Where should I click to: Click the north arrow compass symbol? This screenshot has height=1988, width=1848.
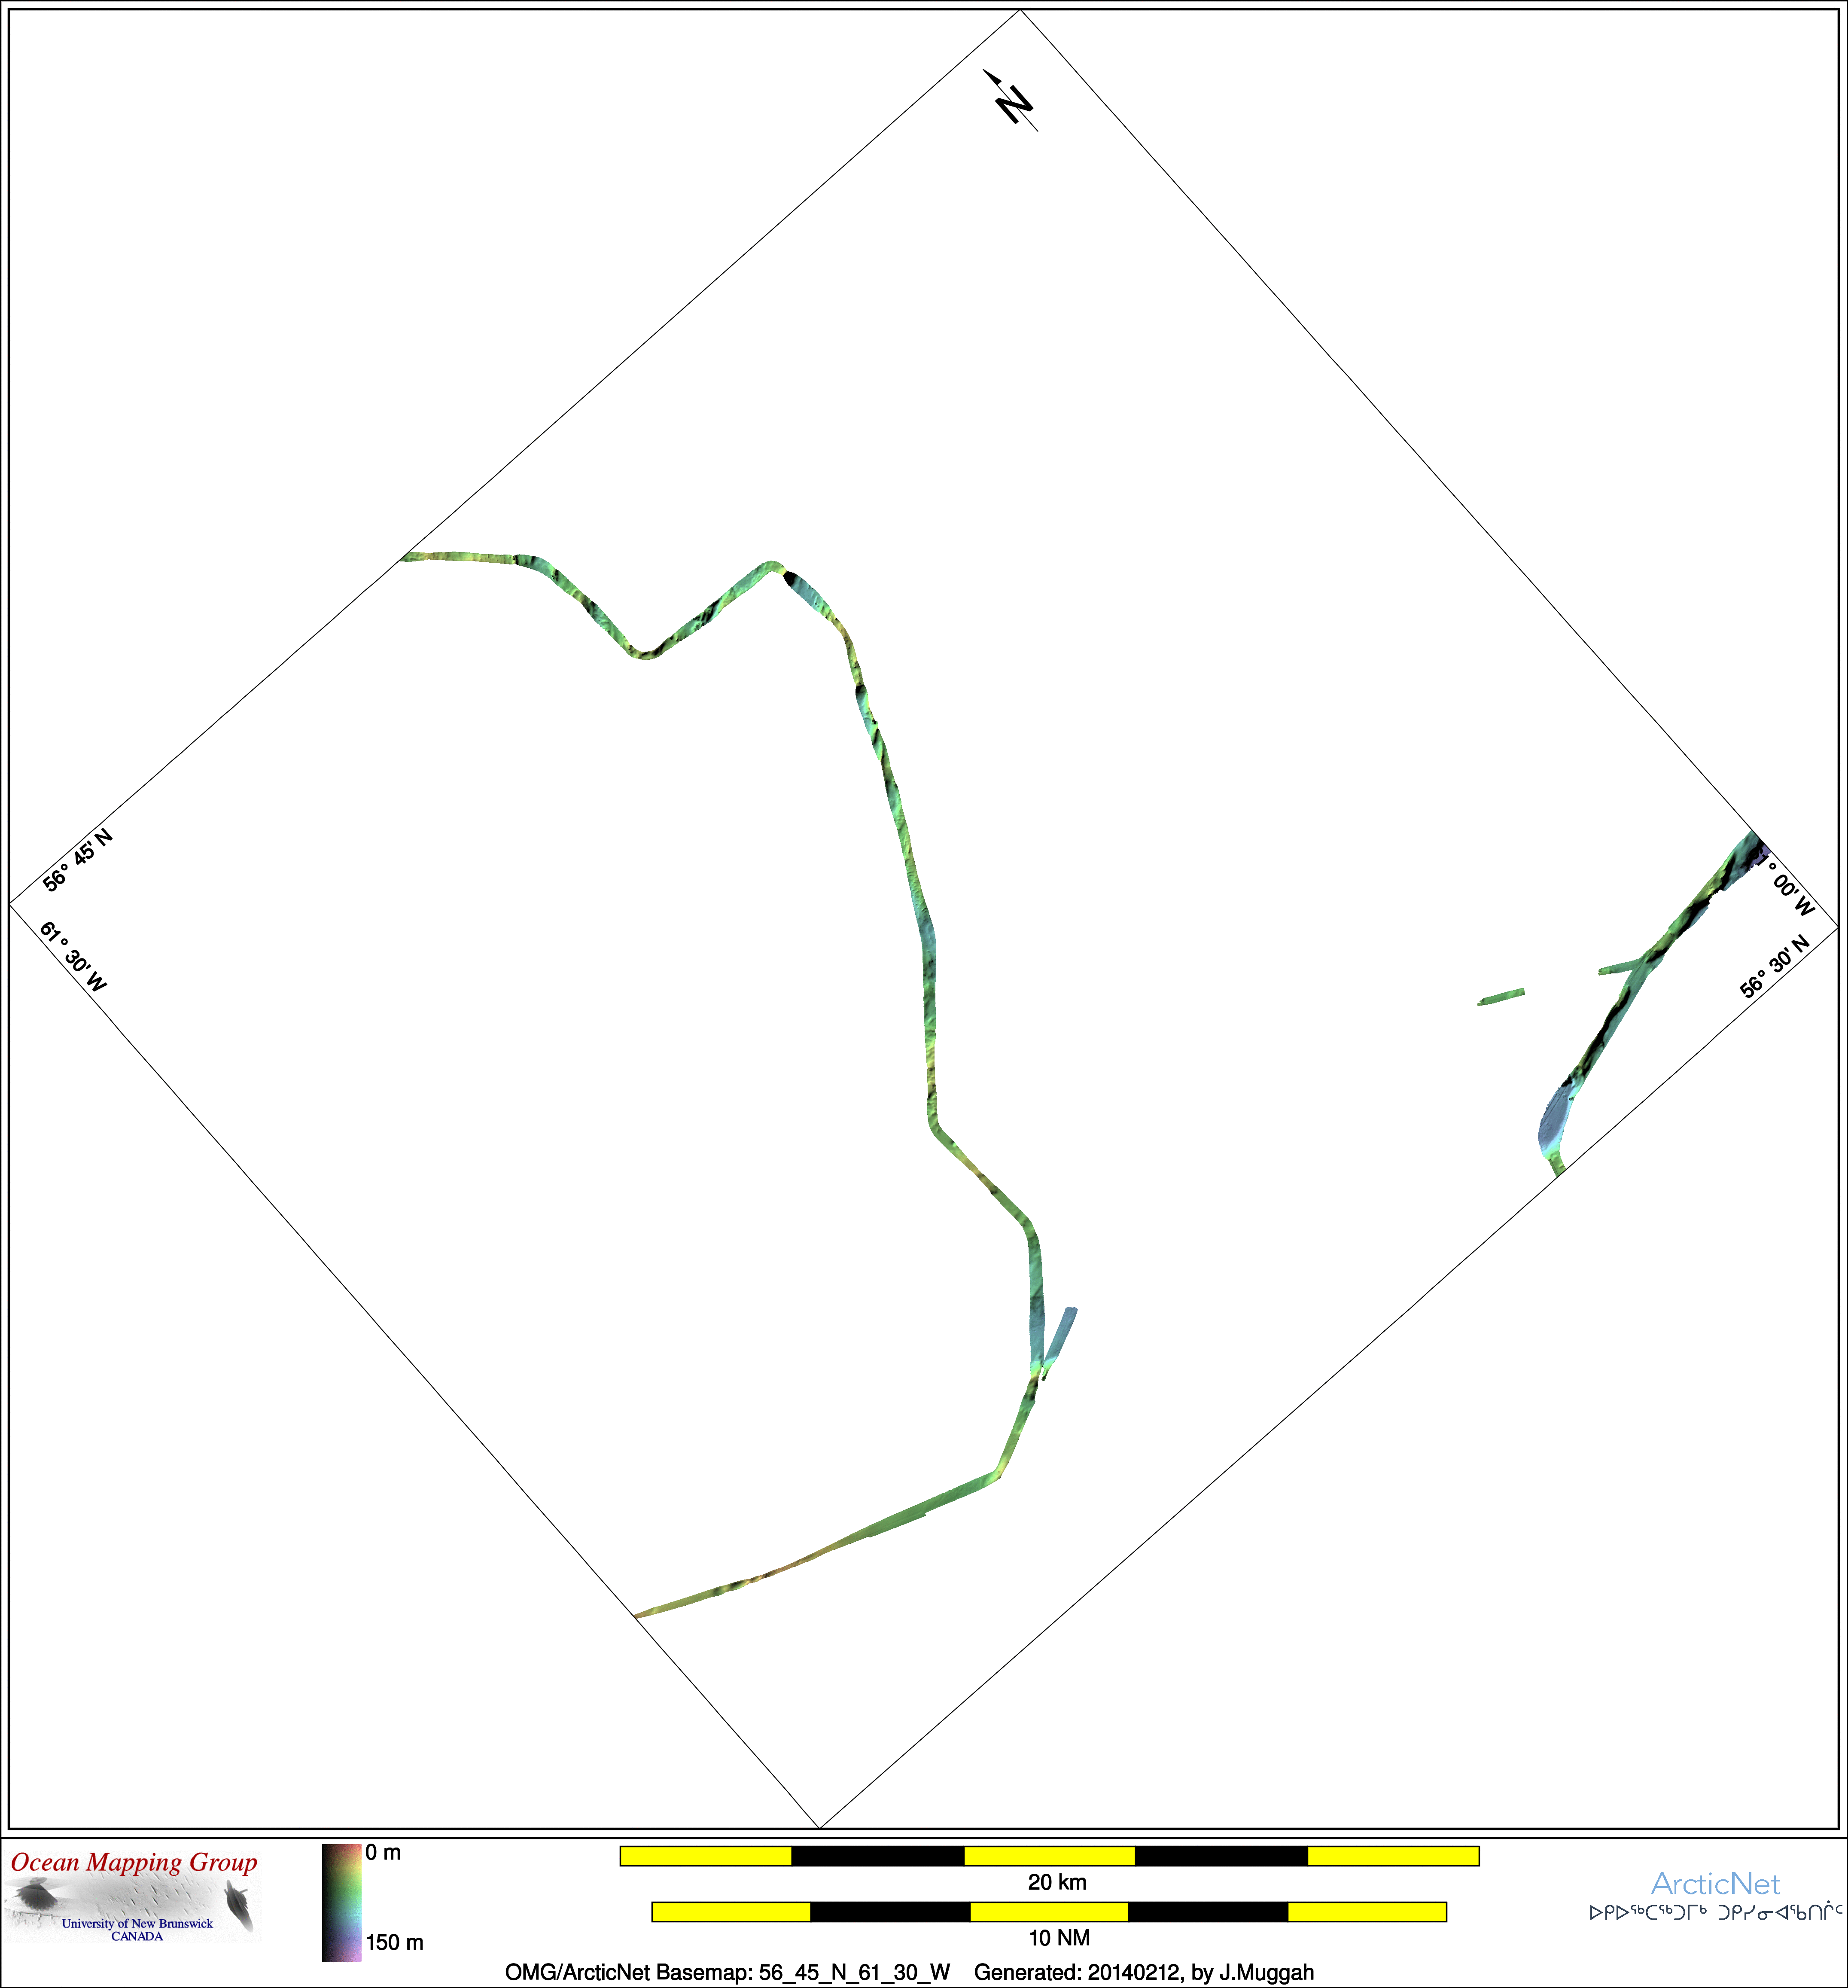[x=1012, y=101]
